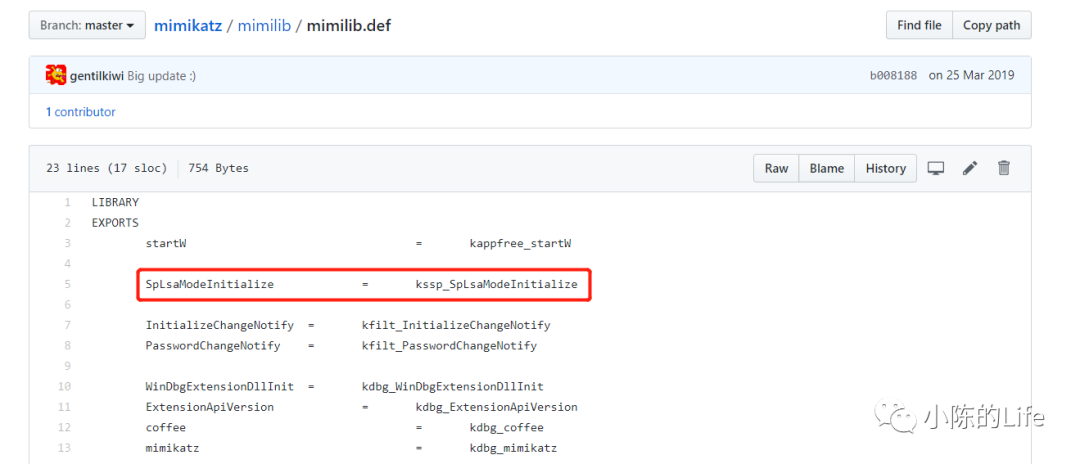Click InitializeChangeNotify export name
The width and height of the screenshot is (1080, 464).
click(x=220, y=325)
